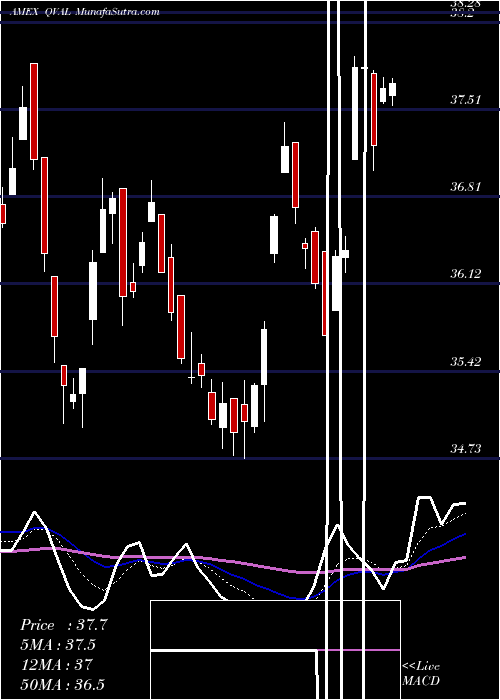Image resolution: width=500 pixels, height=700 pixels.
Task: Click the AMEX QVAL MunafaSutra.com chart title
Action: [x=85, y=12]
